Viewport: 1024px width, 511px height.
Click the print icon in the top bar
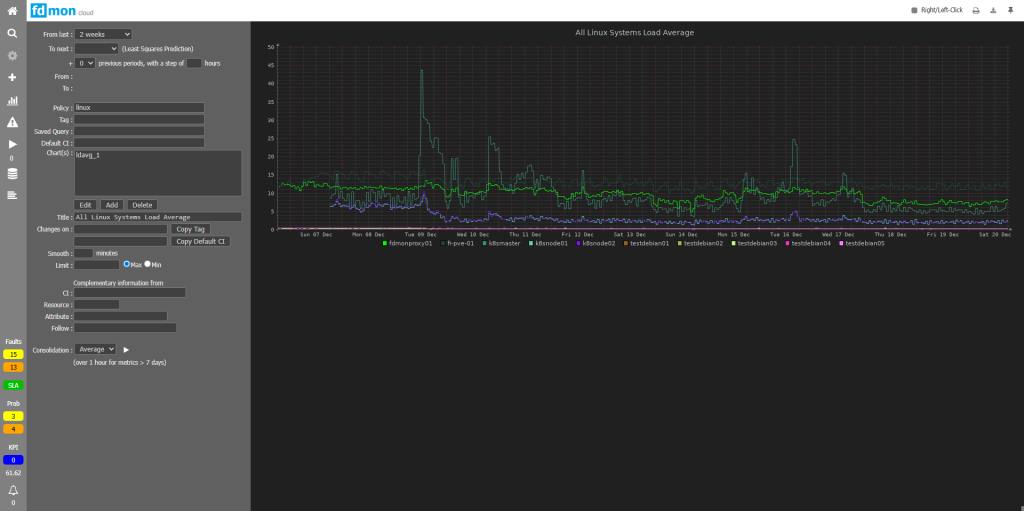(976, 10)
